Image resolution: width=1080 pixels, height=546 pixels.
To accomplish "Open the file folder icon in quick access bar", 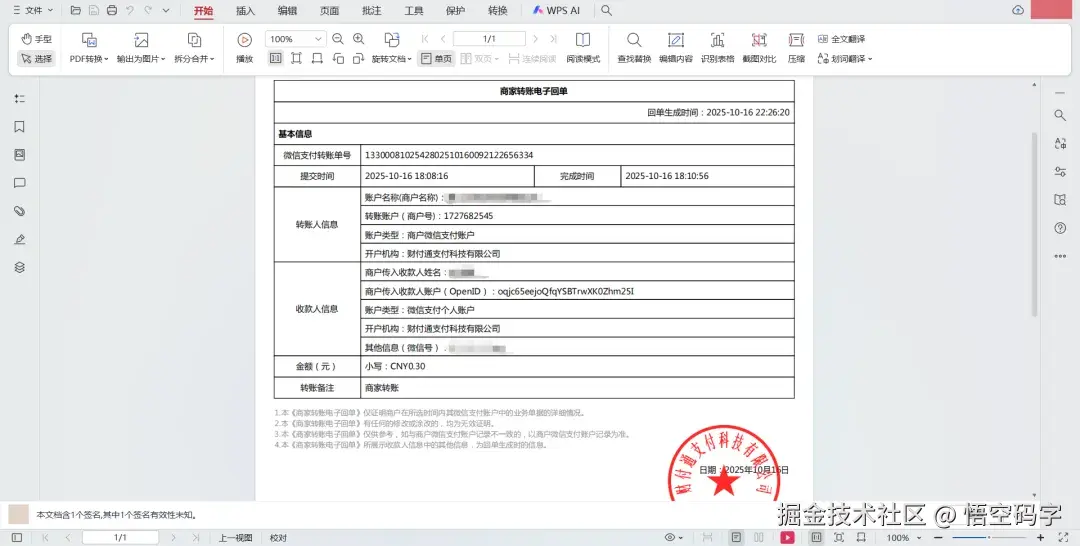I will coord(76,10).
